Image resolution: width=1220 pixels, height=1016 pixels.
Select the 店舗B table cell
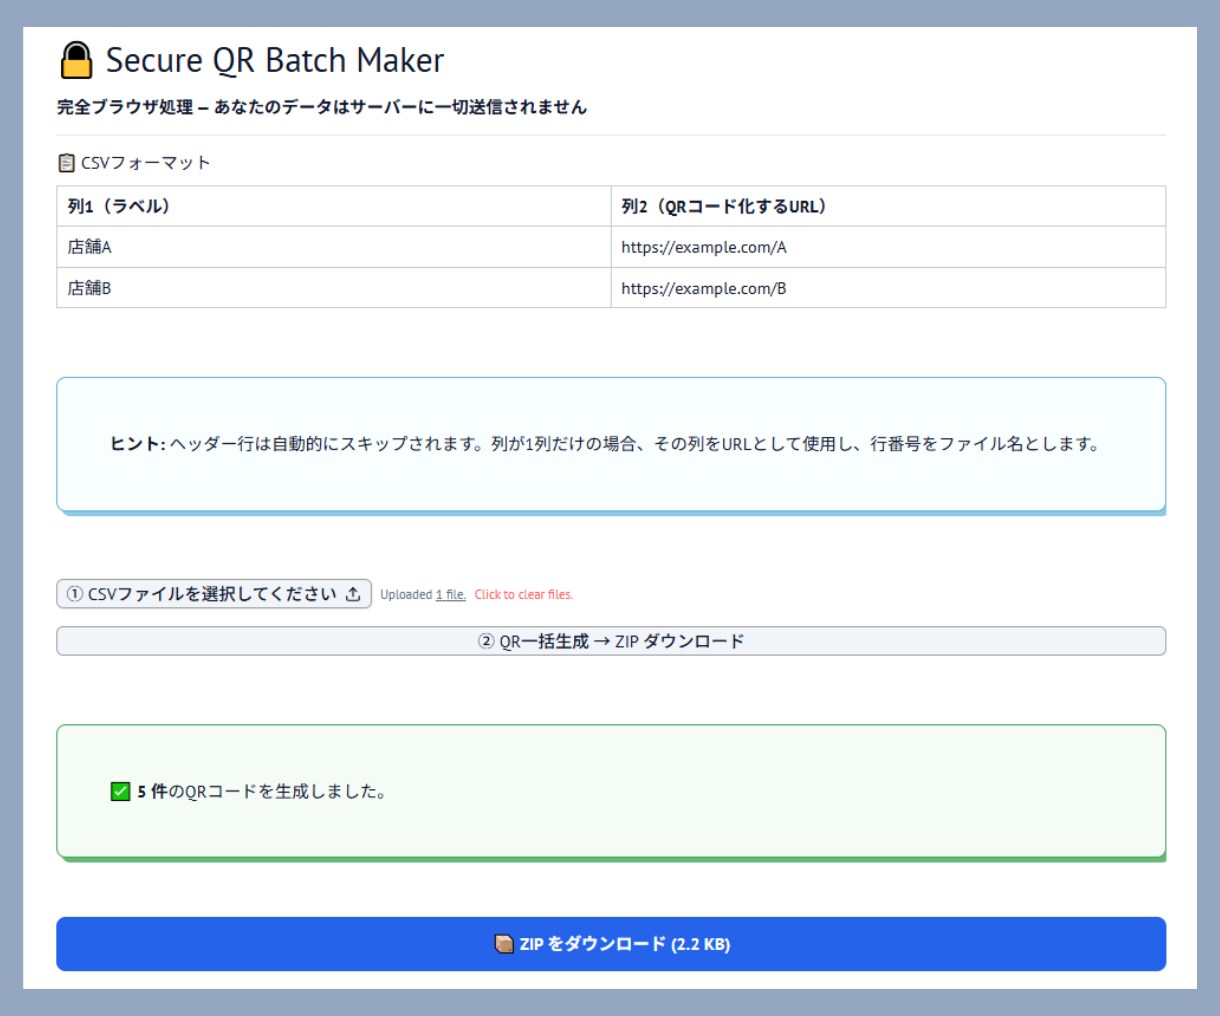(334, 288)
